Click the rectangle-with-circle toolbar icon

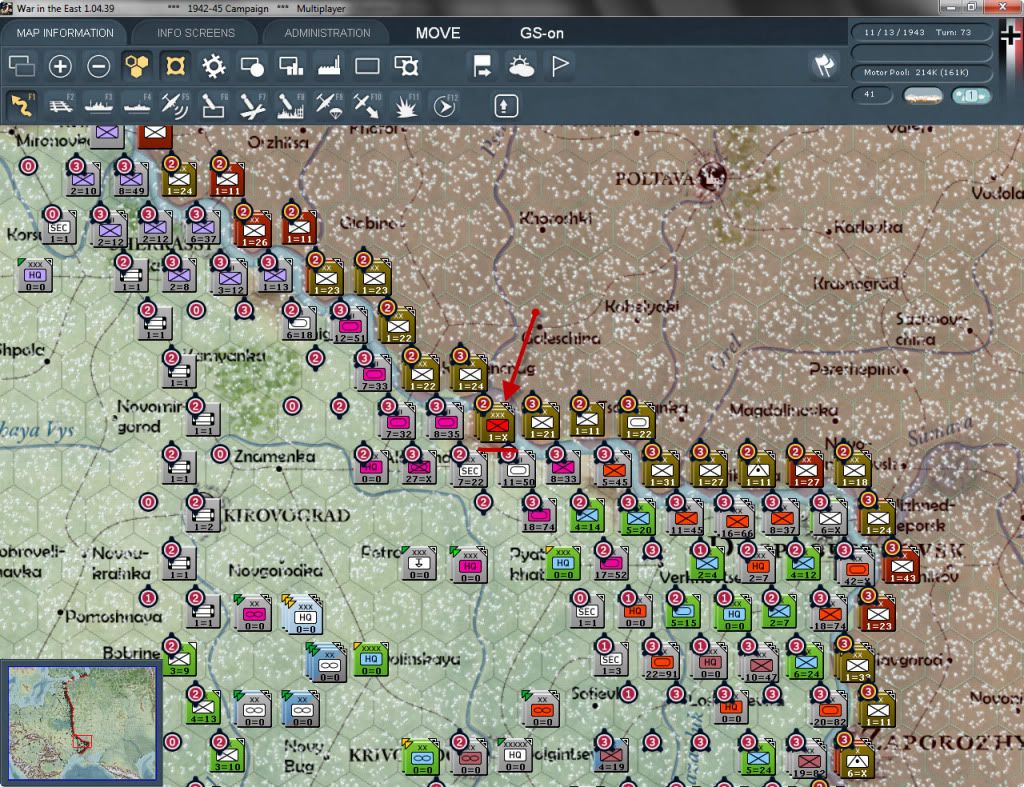click(252, 66)
